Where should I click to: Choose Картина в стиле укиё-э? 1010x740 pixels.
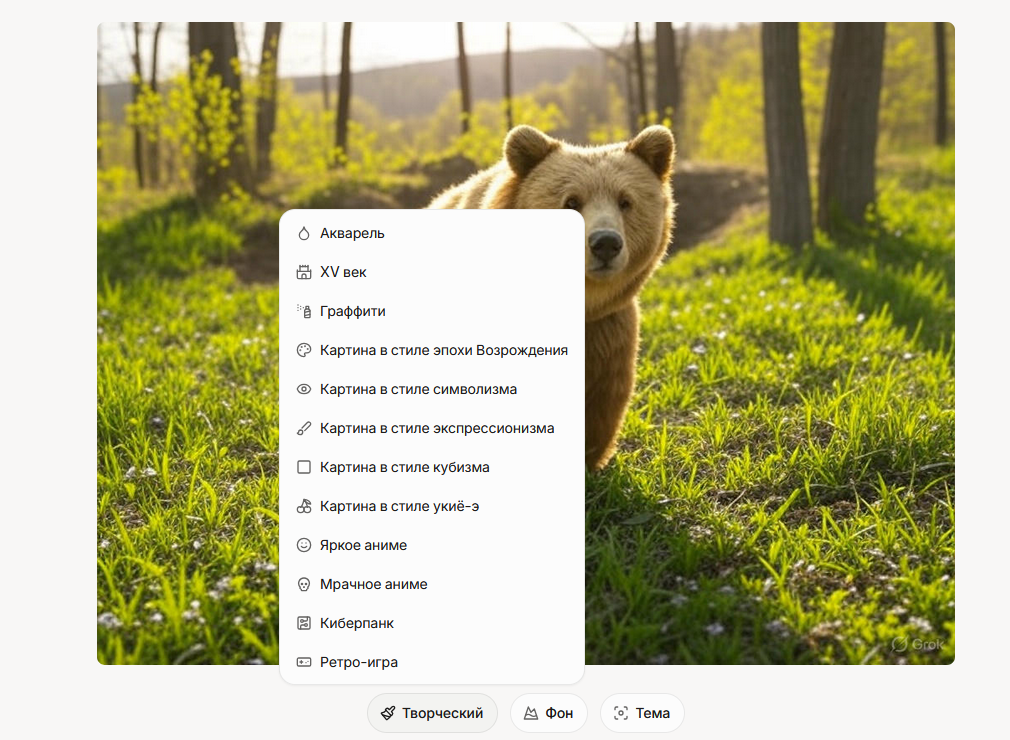pos(432,506)
